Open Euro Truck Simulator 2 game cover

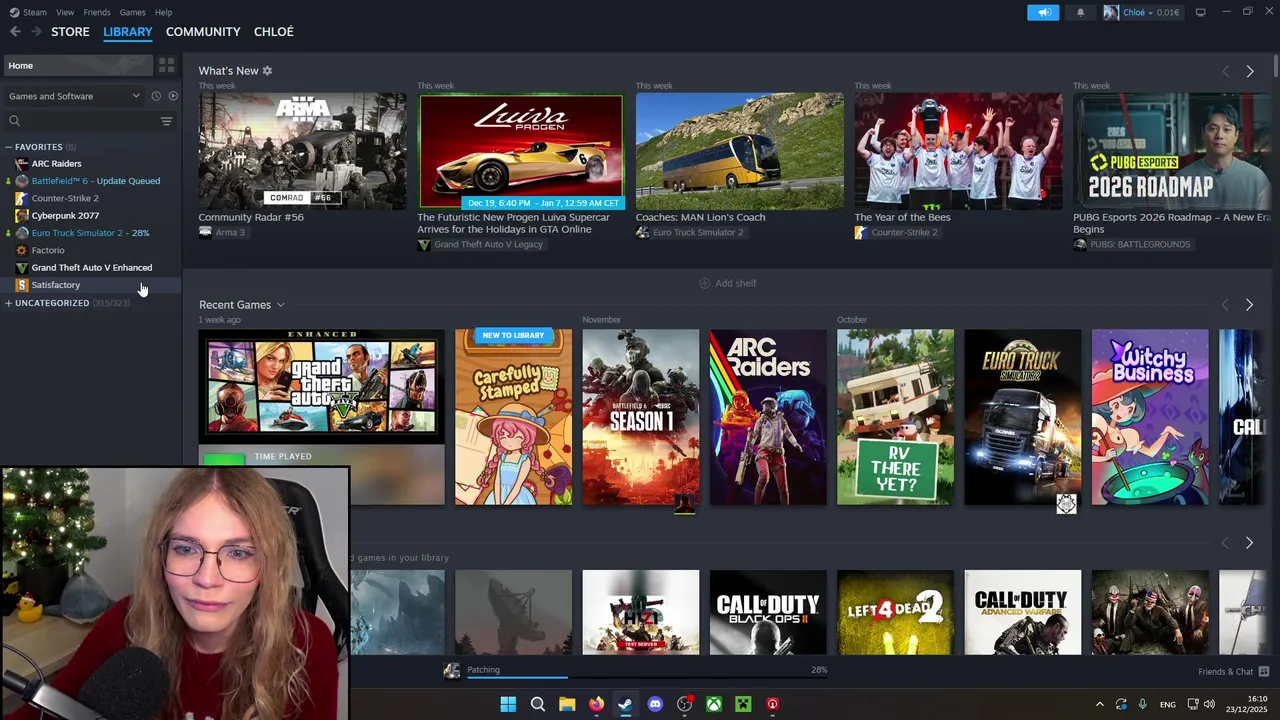click(x=1022, y=417)
